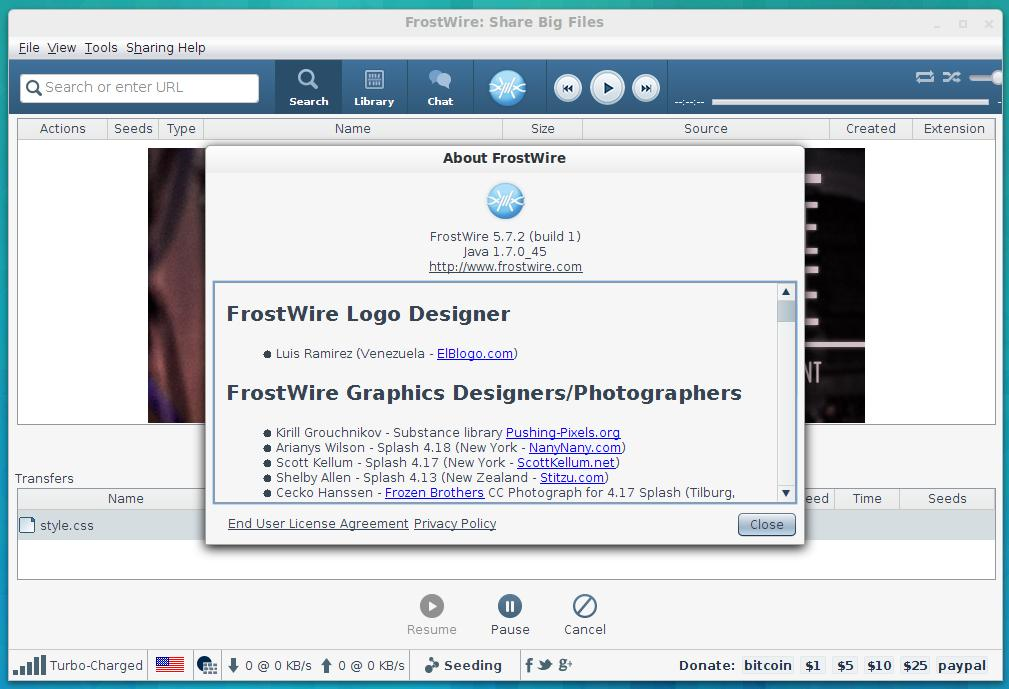This screenshot has width=1009, height=689.
Task: Open the Chat panel
Action: click(440, 88)
